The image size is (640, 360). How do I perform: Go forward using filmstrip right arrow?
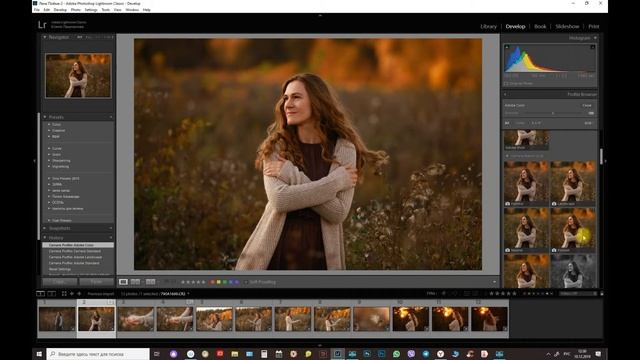click(x=79, y=293)
